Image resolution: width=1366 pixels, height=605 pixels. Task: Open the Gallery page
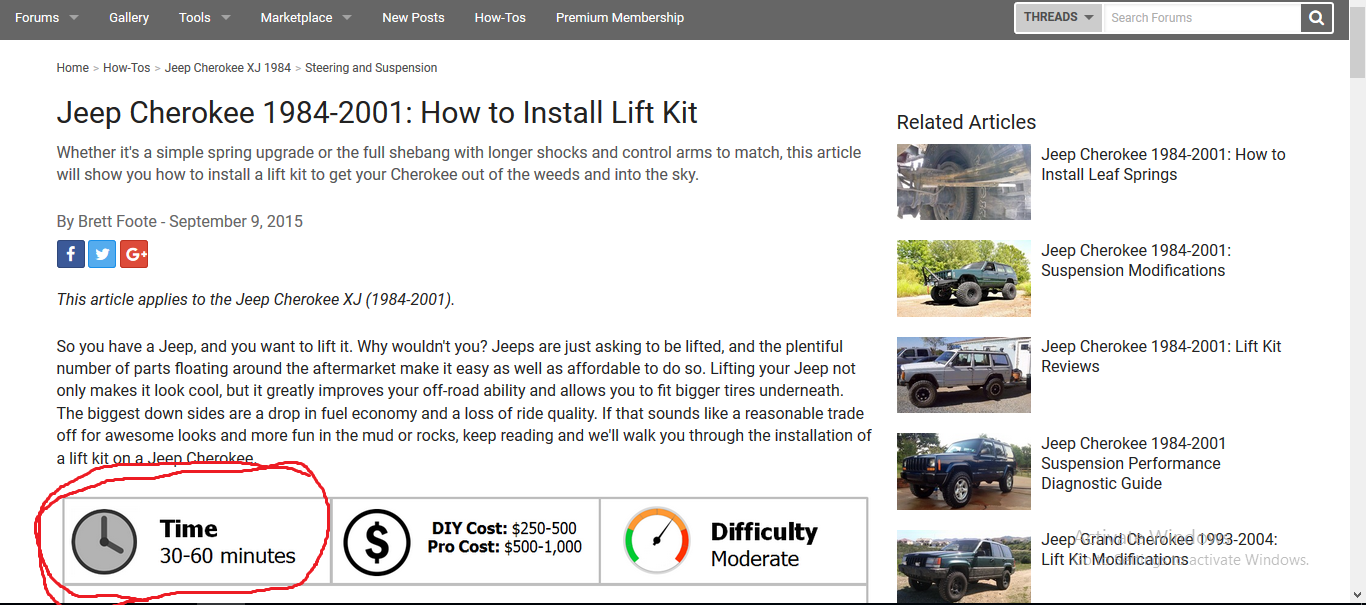[129, 17]
